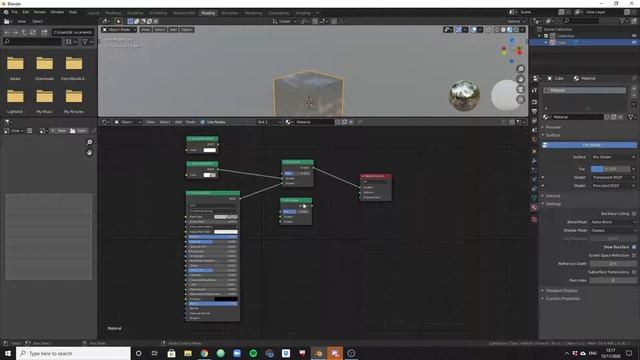Switch to Shading workspace tab

(x=208, y=13)
